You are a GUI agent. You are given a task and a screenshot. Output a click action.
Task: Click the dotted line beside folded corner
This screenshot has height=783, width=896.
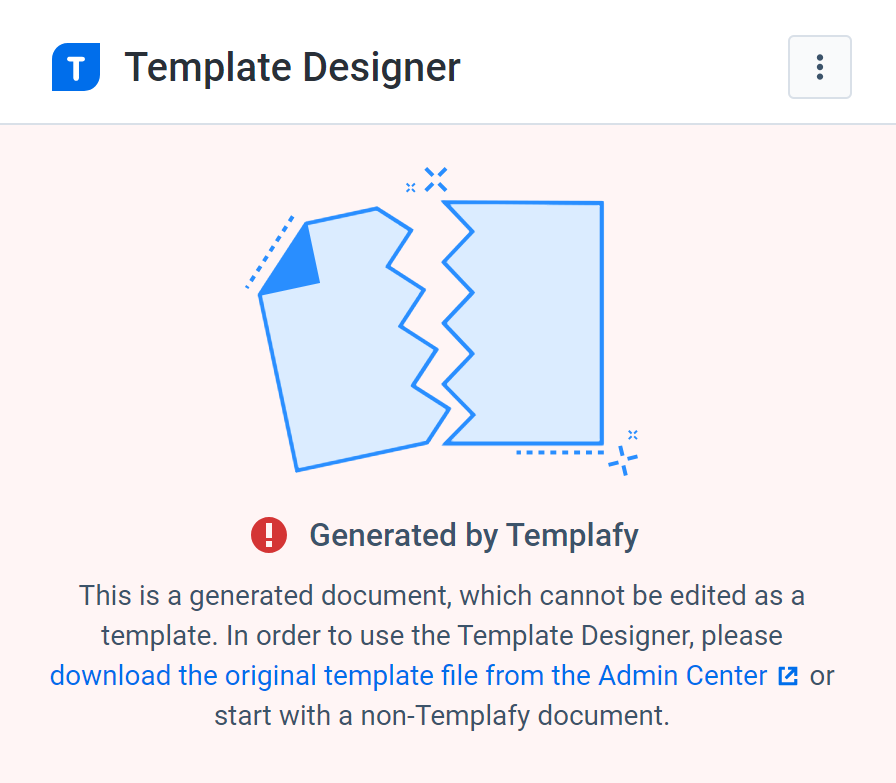pos(270,252)
